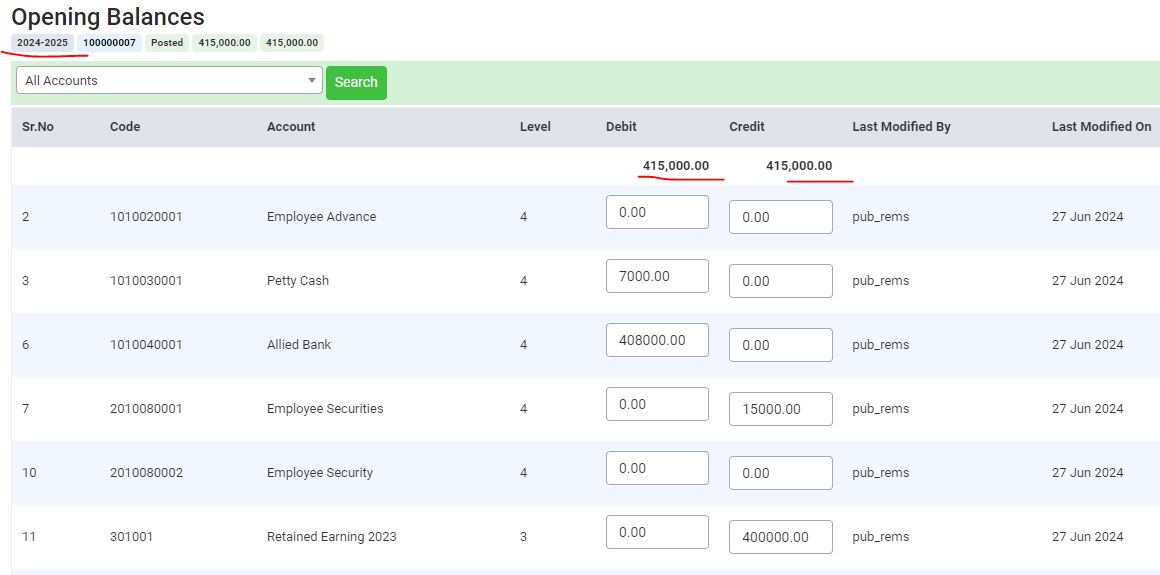Click Employee Advance credit input
The width and height of the screenshot is (1160, 575).
780,217
